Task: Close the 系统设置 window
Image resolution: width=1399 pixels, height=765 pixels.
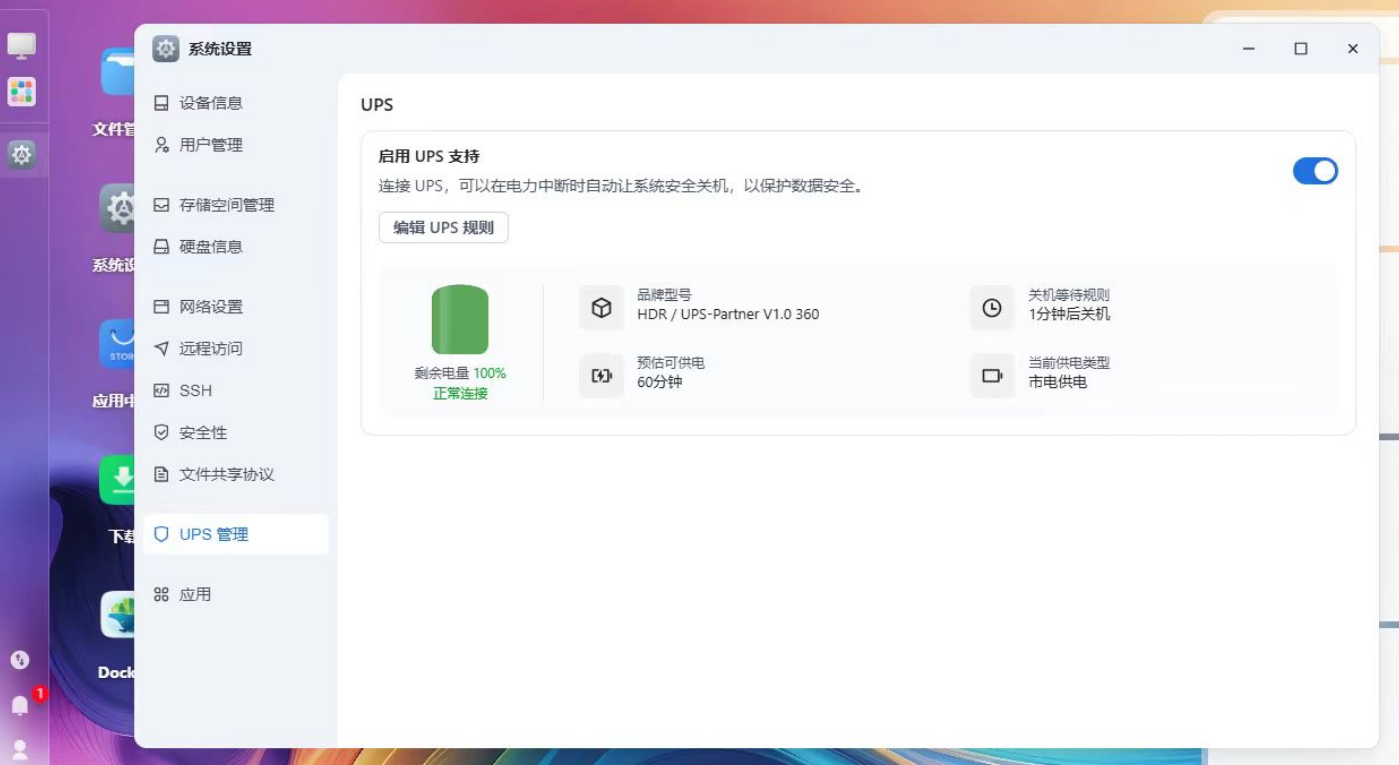Action: (1352, 49)
